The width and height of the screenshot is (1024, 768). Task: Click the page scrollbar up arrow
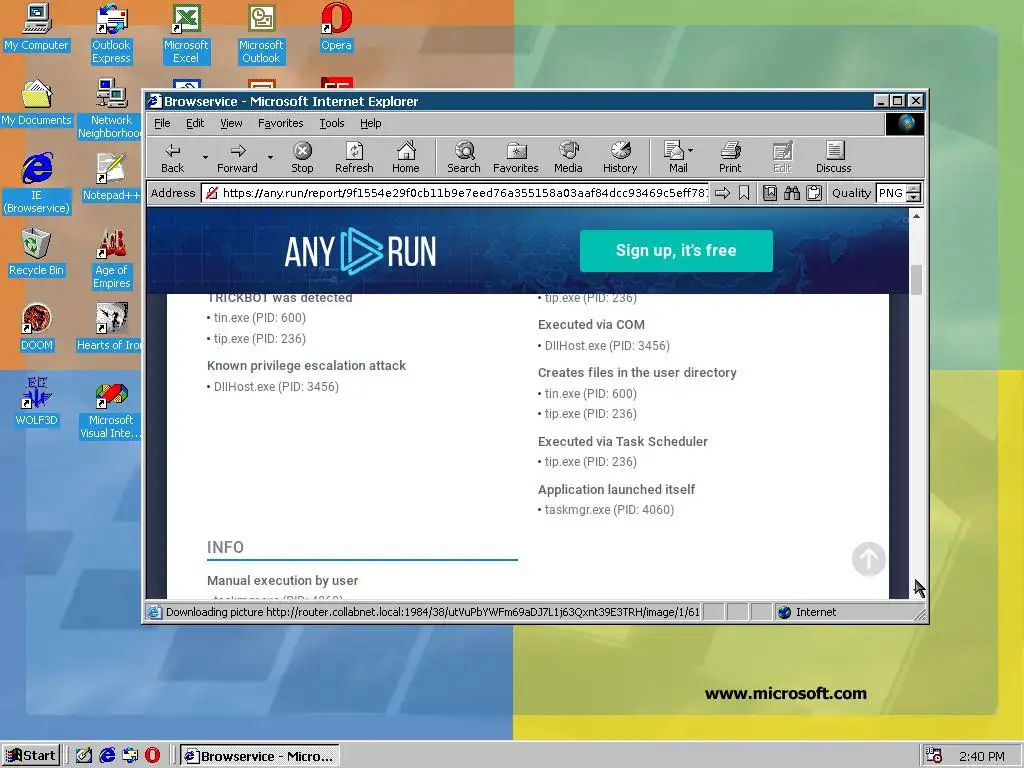tap(916, 216)
